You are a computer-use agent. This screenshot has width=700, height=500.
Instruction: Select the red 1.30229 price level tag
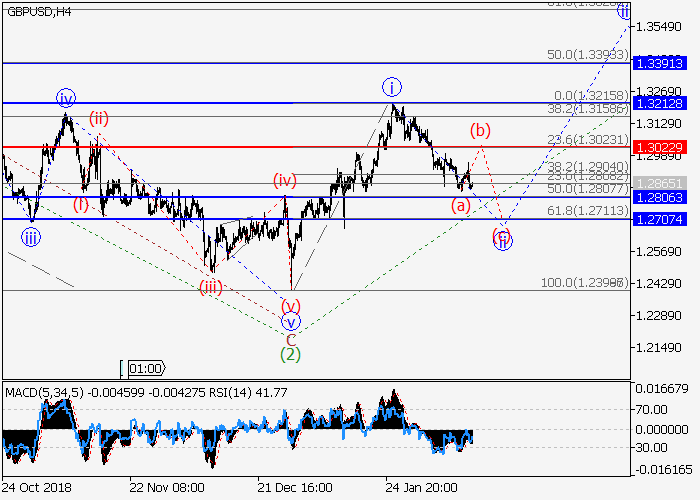[661, 147]
